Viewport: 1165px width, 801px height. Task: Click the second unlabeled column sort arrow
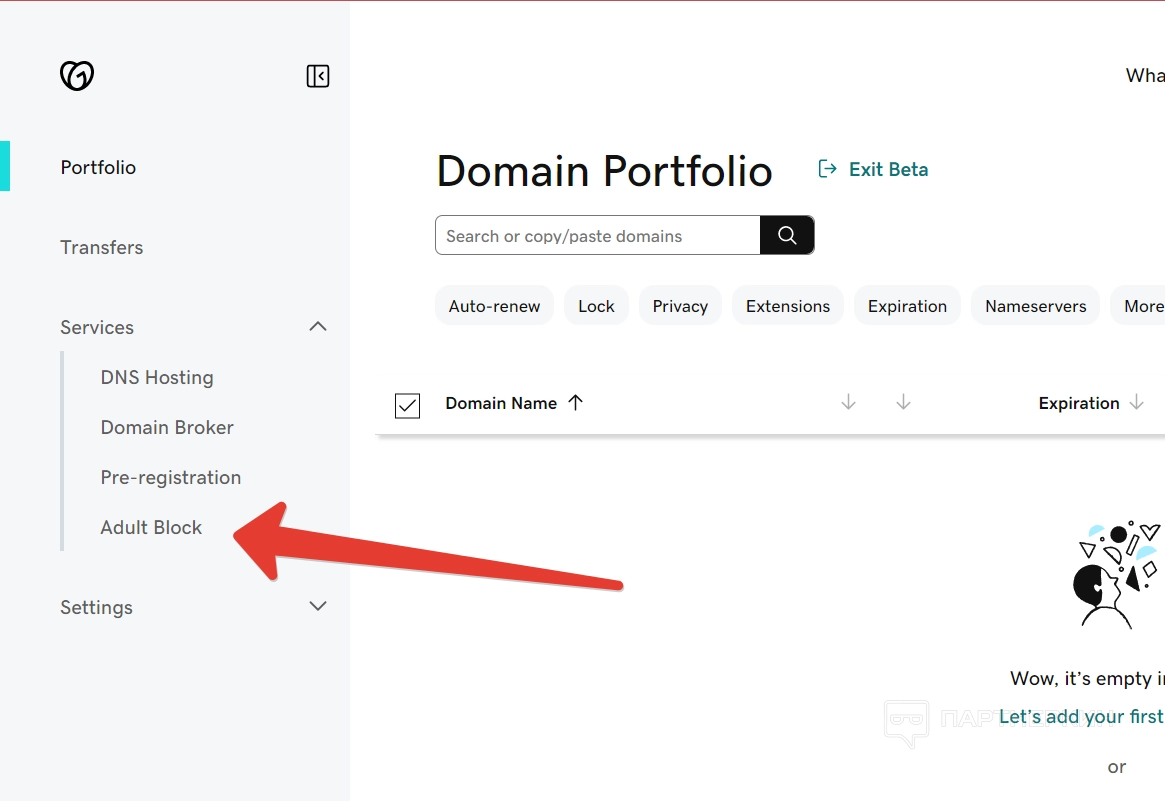903,402
